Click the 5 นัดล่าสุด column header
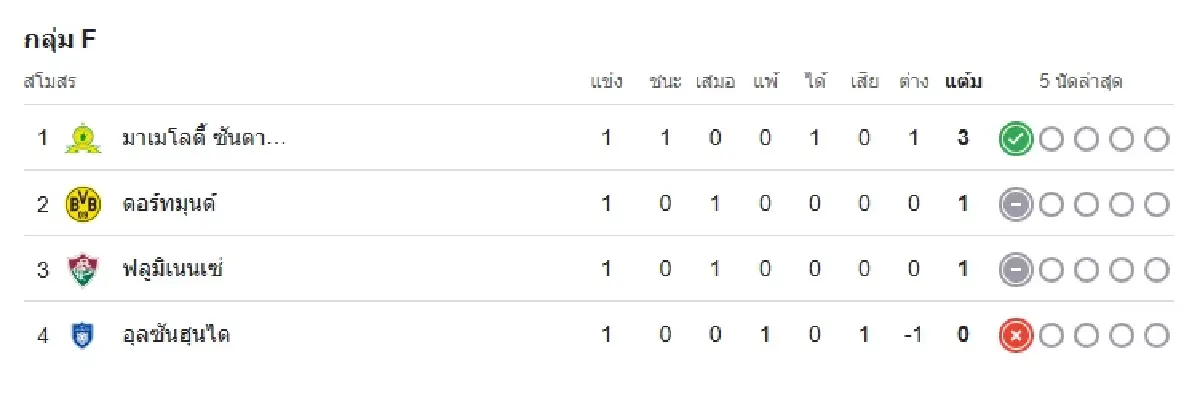Image resolution: width=1200 pixels, height=396 pixels. [1081, 82]
